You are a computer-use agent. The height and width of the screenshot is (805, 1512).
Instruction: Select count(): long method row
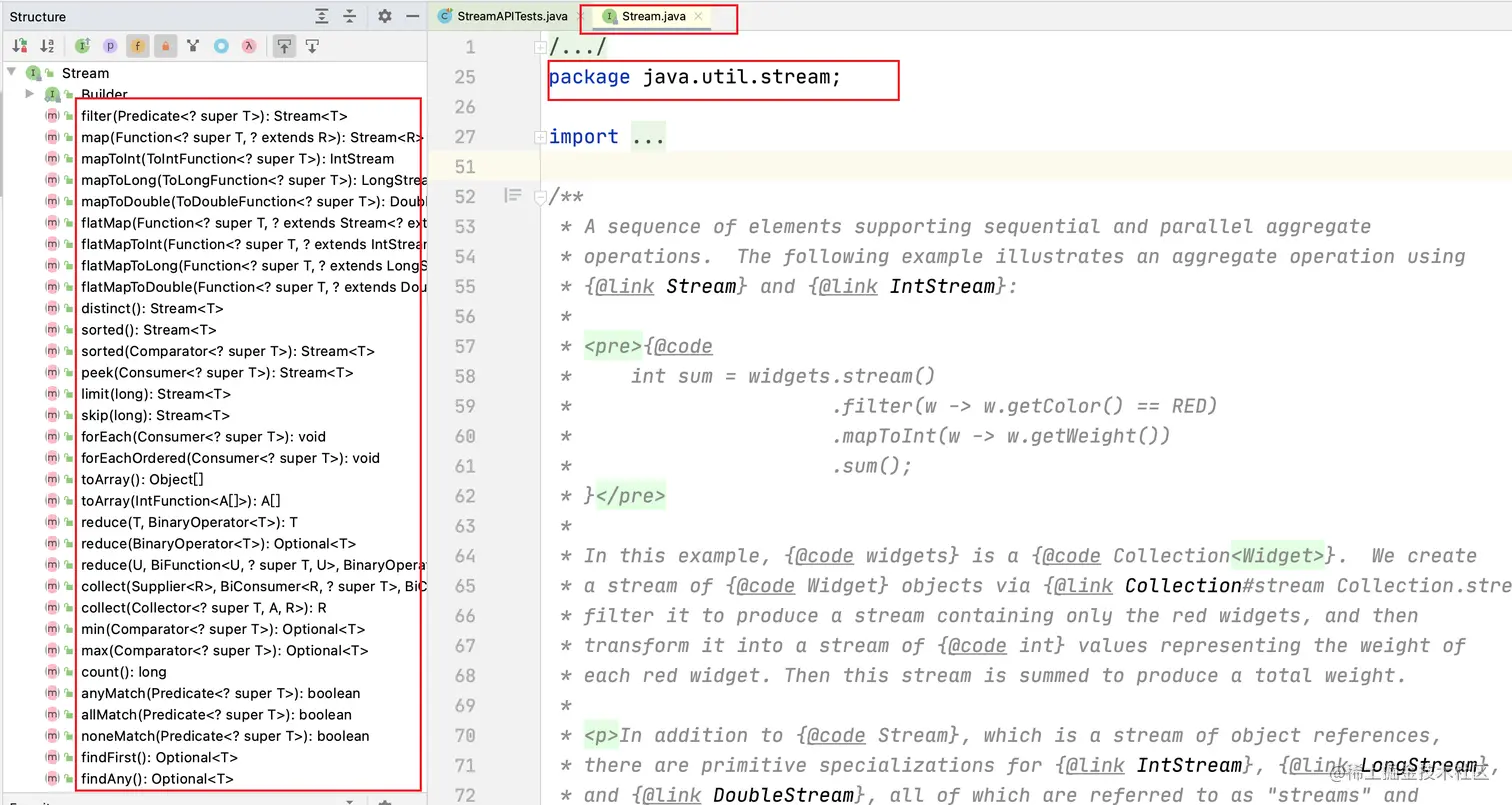pyautogui.click(x=124, y=672)
